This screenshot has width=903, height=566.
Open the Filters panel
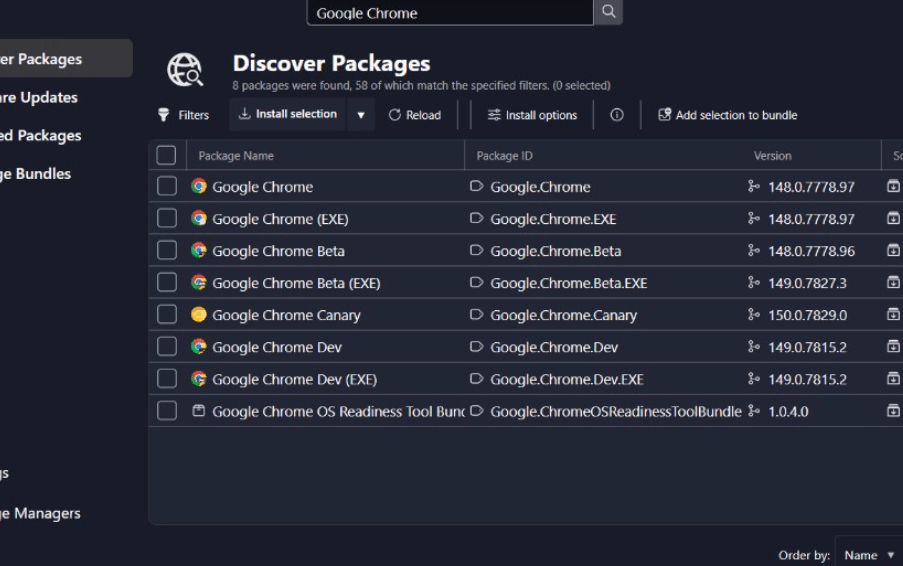pyautogui.click(x=184, y=115)
